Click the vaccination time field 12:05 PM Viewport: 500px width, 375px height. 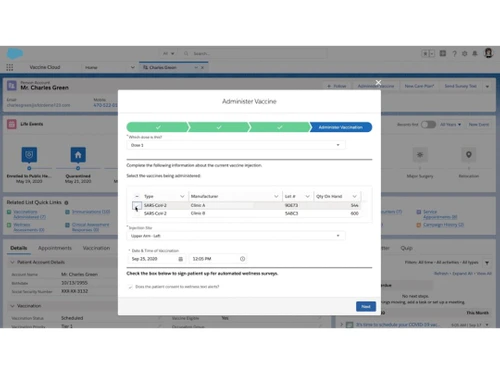pos(218,259)
